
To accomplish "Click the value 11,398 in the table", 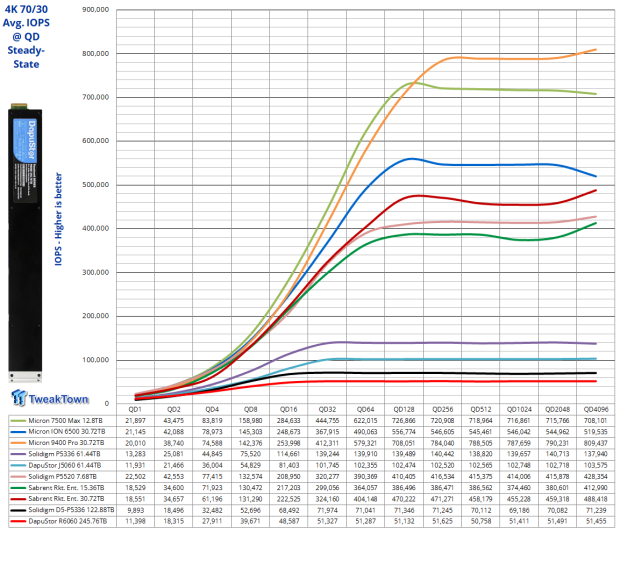I will coord(135,521).
